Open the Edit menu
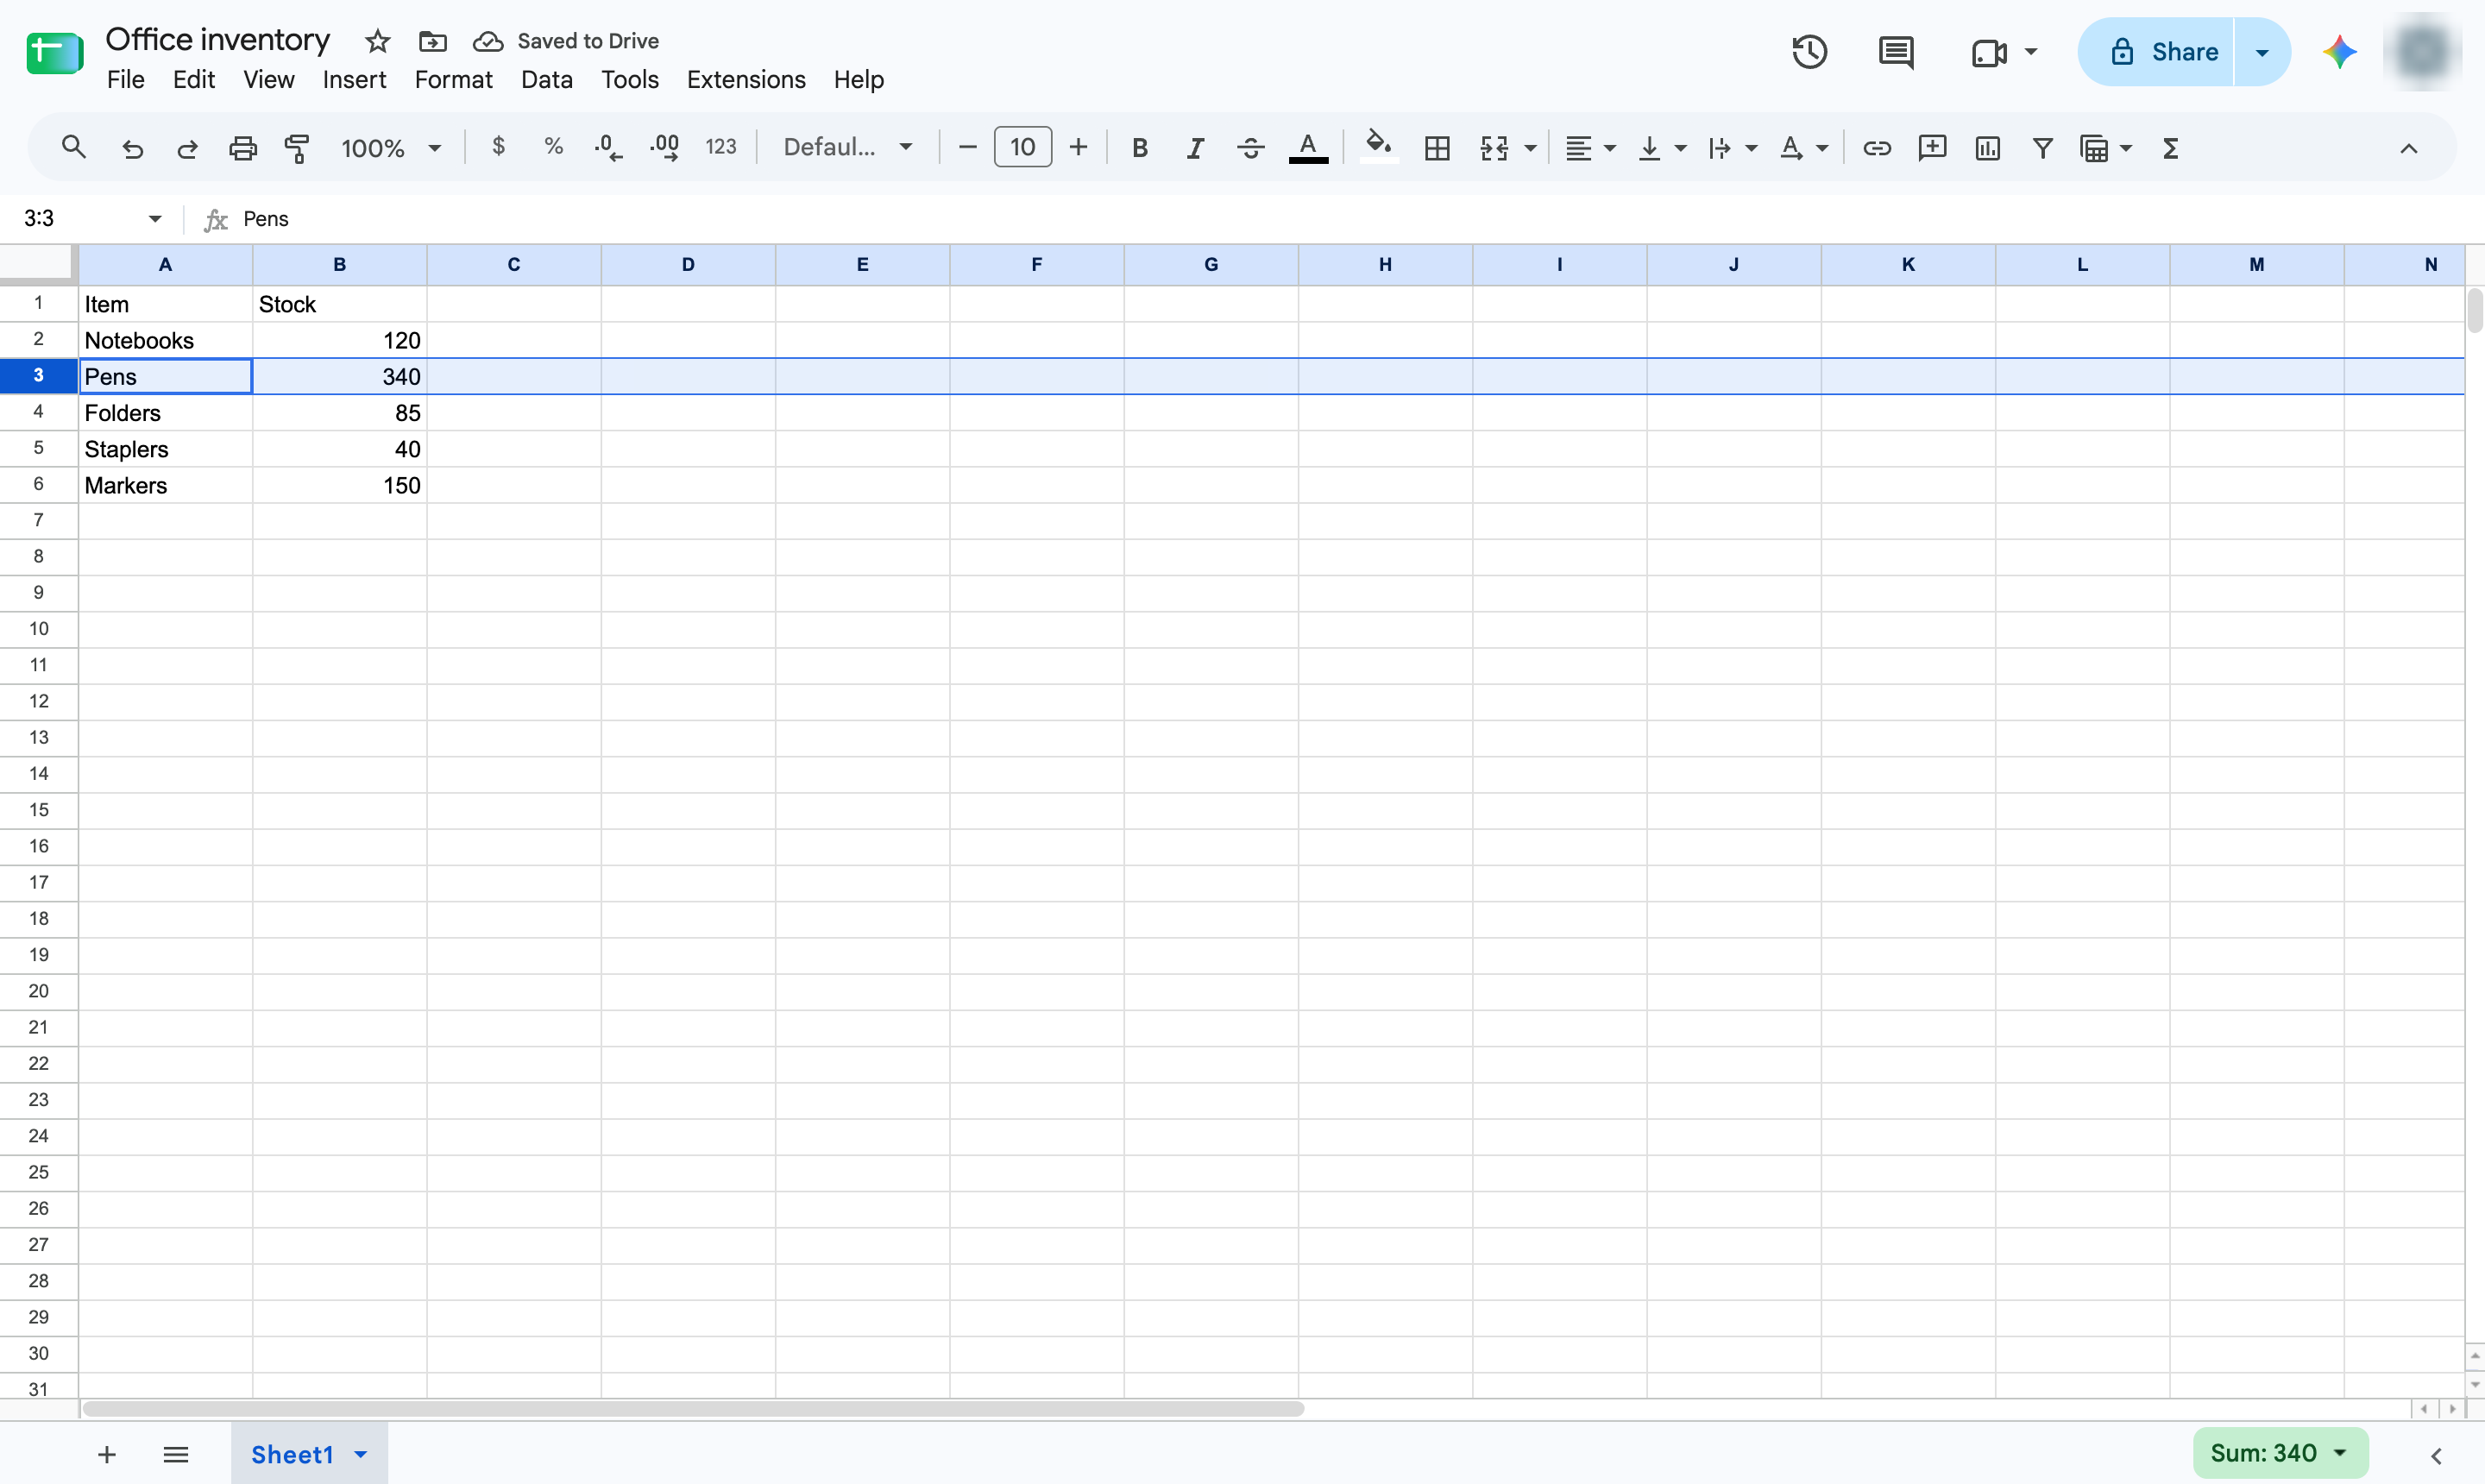2485x1484 pixels. (194, 80)
